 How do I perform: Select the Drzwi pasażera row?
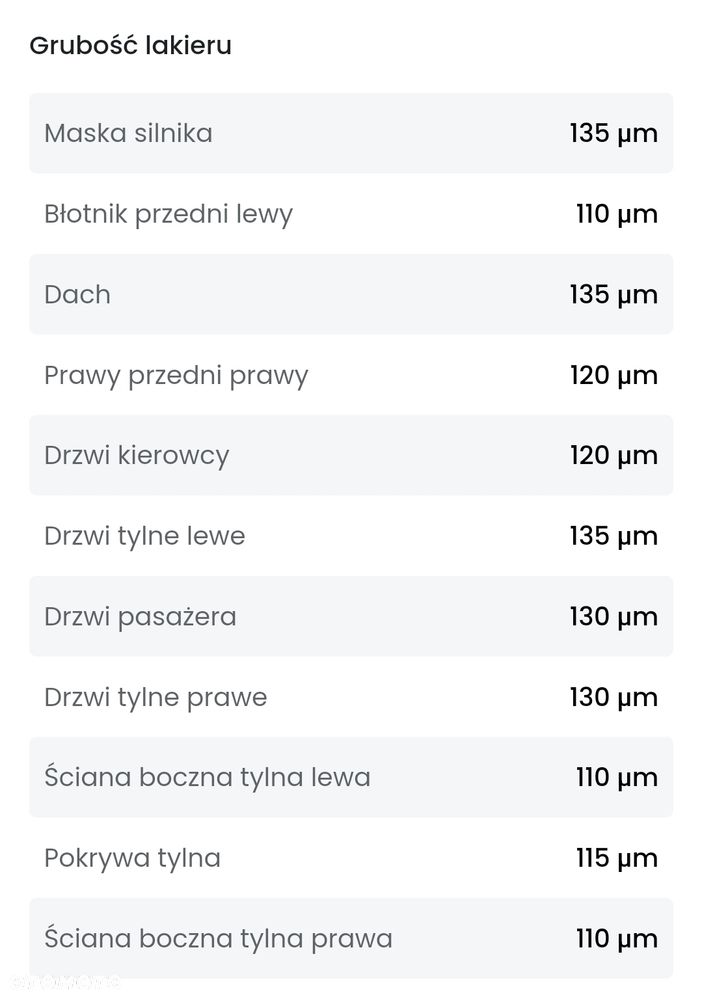351,617
